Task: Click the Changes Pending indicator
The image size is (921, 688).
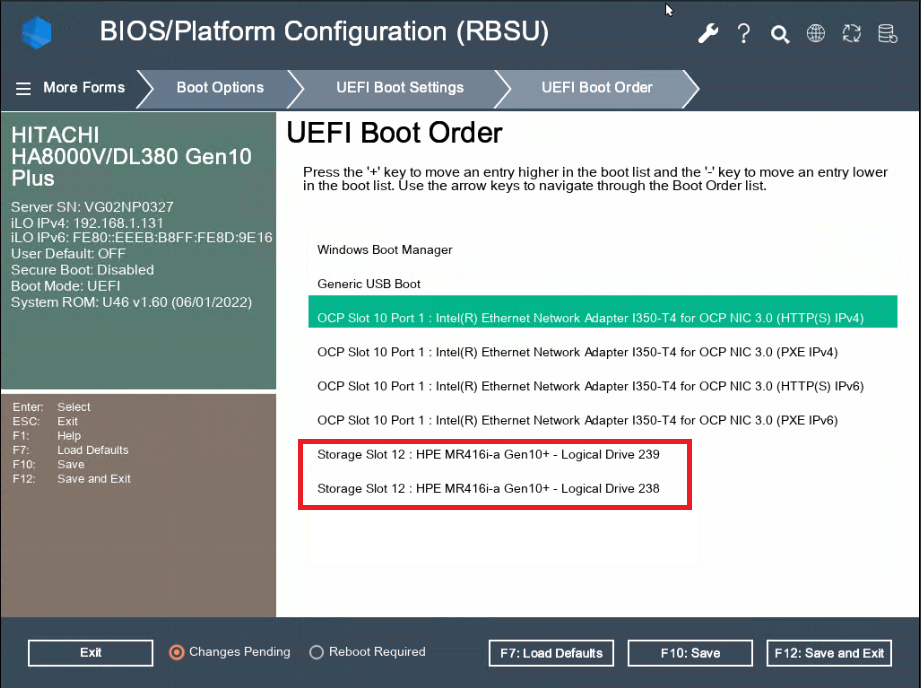Action: coord(230,652)
